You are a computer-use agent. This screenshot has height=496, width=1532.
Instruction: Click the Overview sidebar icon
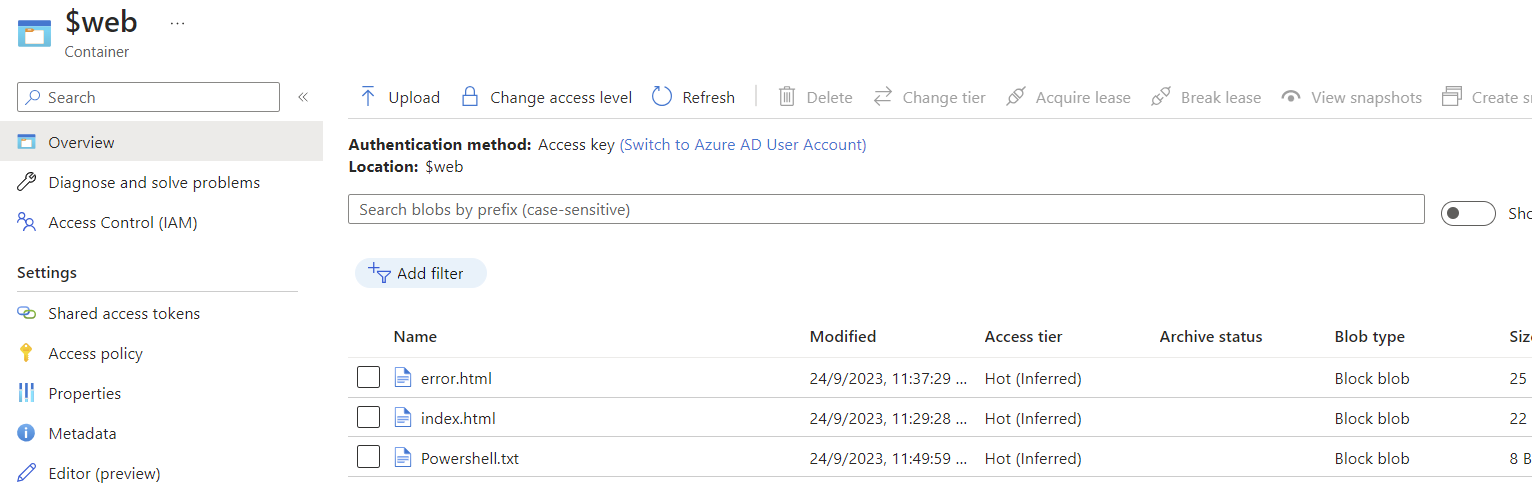[27, 142]
